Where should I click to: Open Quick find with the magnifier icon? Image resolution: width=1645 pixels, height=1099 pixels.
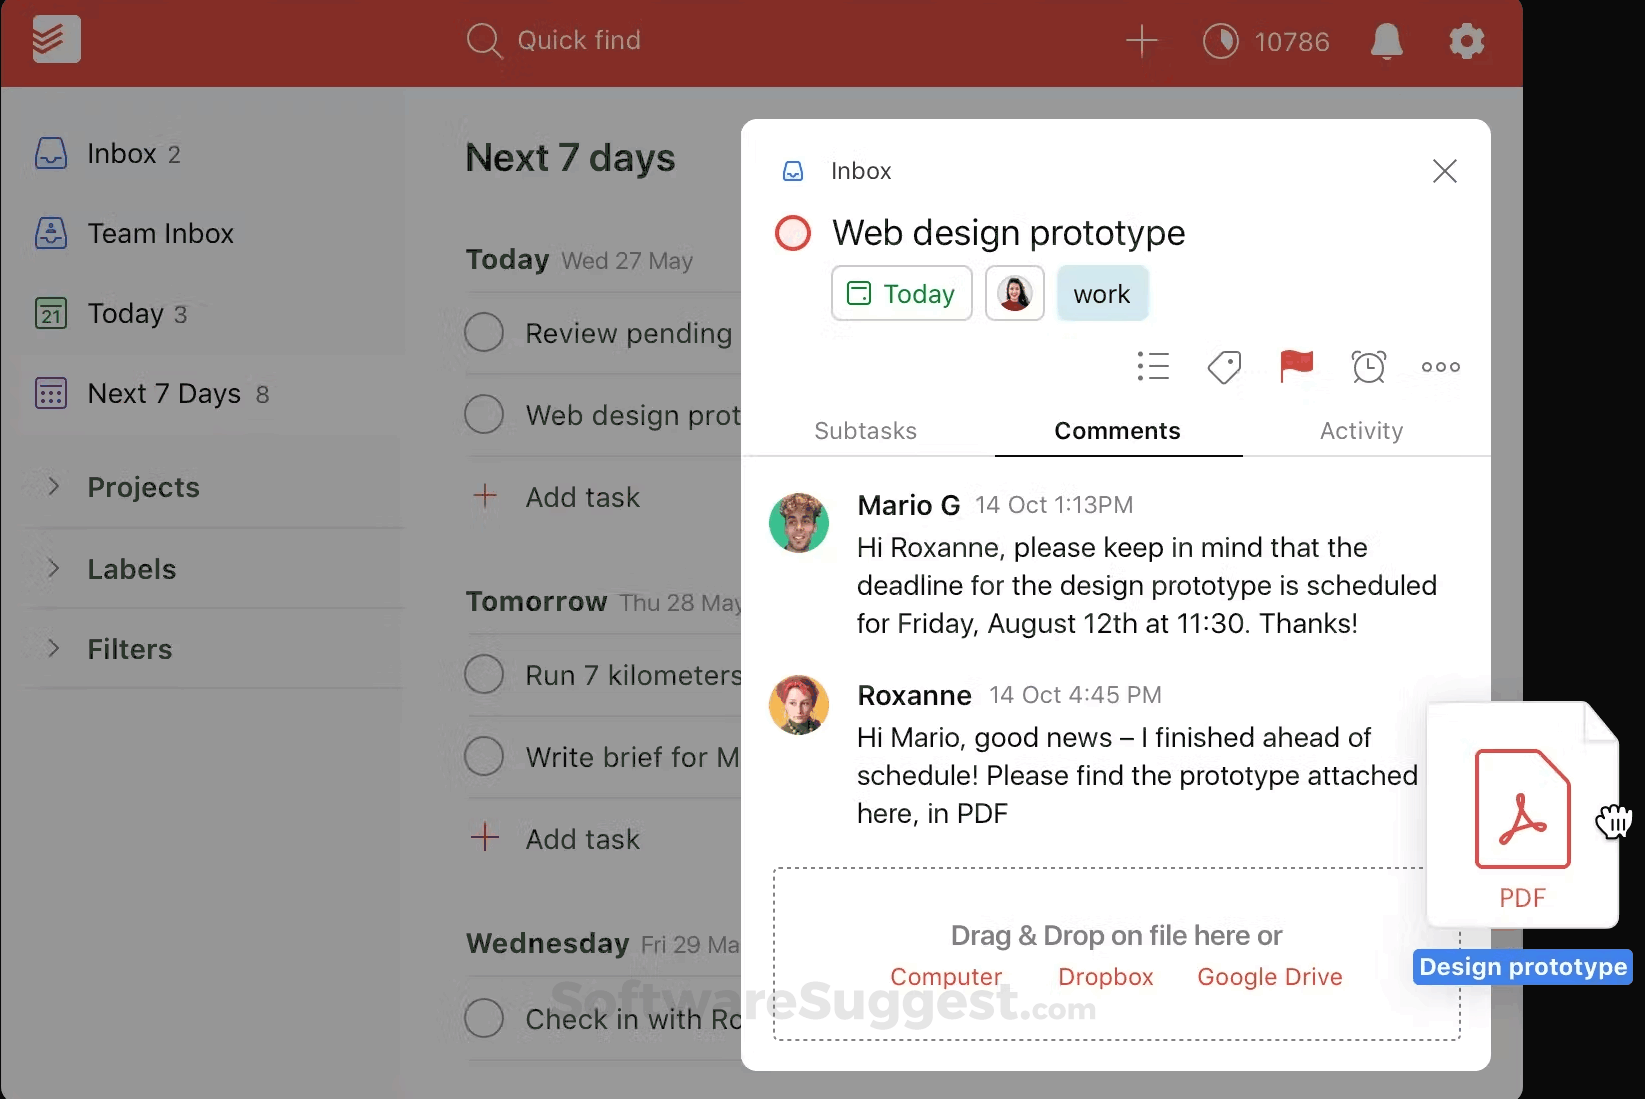(x=483, y=40)
